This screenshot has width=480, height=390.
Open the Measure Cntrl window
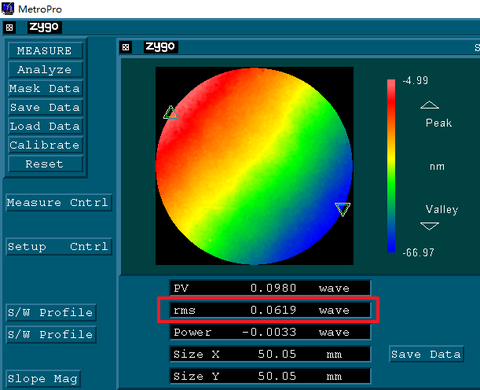(x=58, y=202)
